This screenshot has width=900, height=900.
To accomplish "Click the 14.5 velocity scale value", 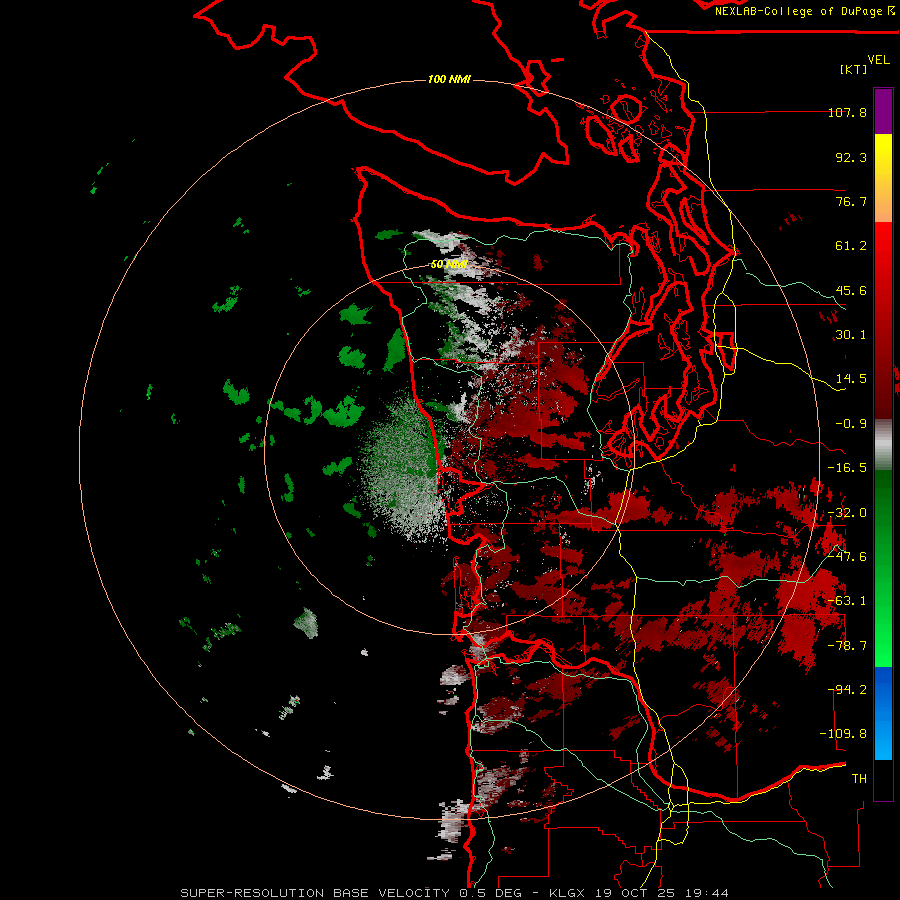I will pyautogui.click(x=851, y=379).
